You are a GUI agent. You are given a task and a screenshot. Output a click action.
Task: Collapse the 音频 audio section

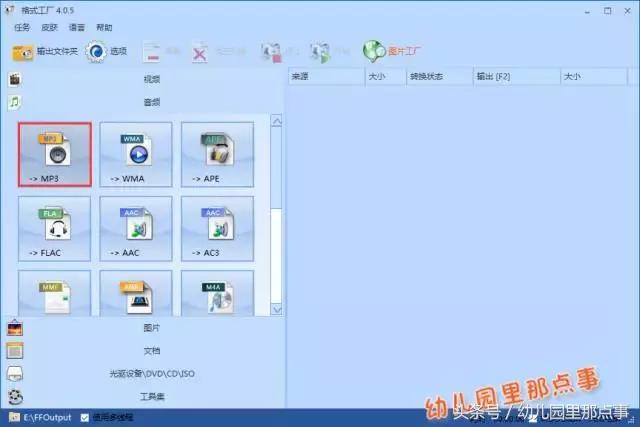[152, 102]
